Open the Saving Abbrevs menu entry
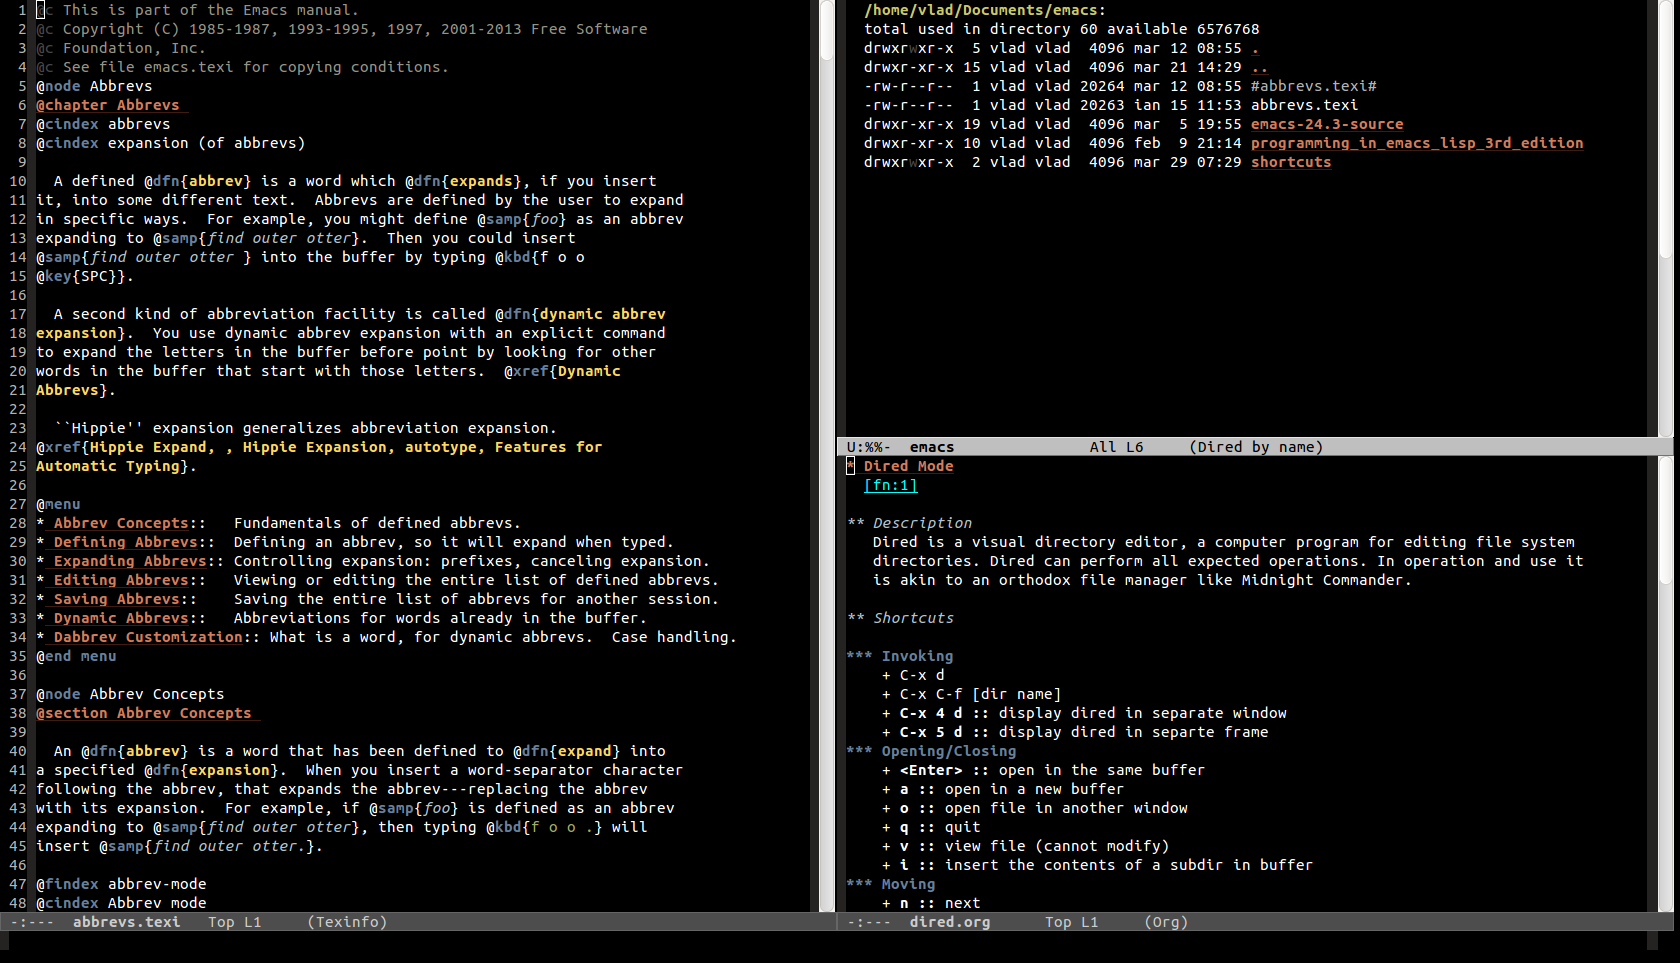This screenshot has width=1680, height=963. (x=117, y=599)
